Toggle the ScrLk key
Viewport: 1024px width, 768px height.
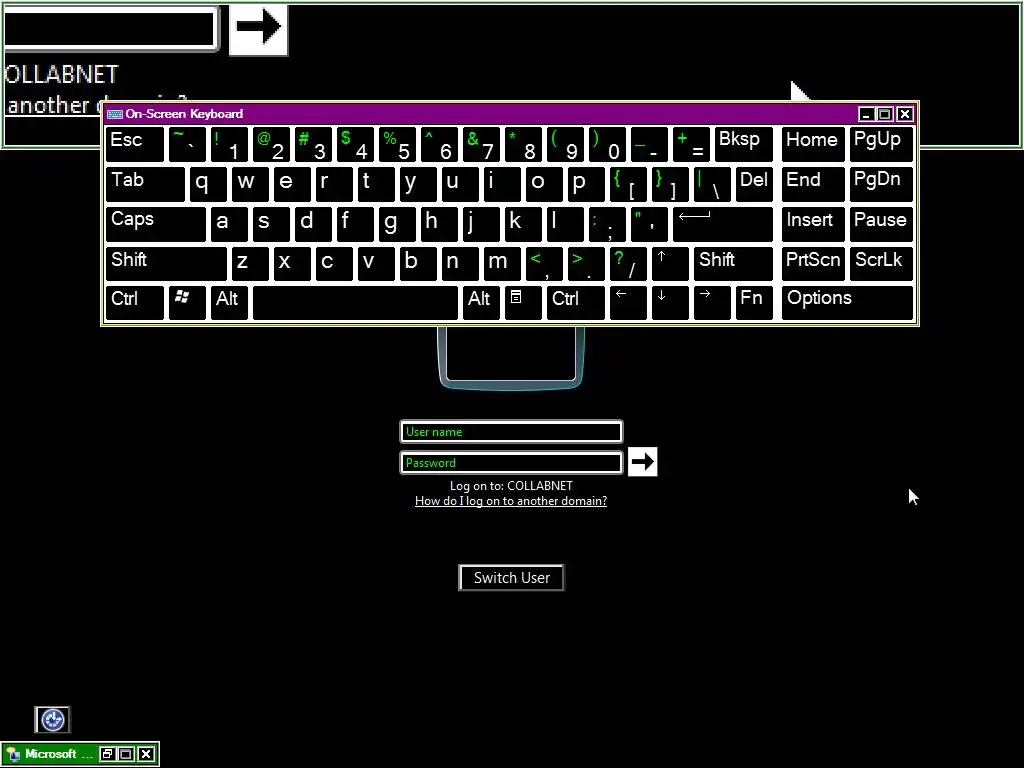tap(881, 264)
